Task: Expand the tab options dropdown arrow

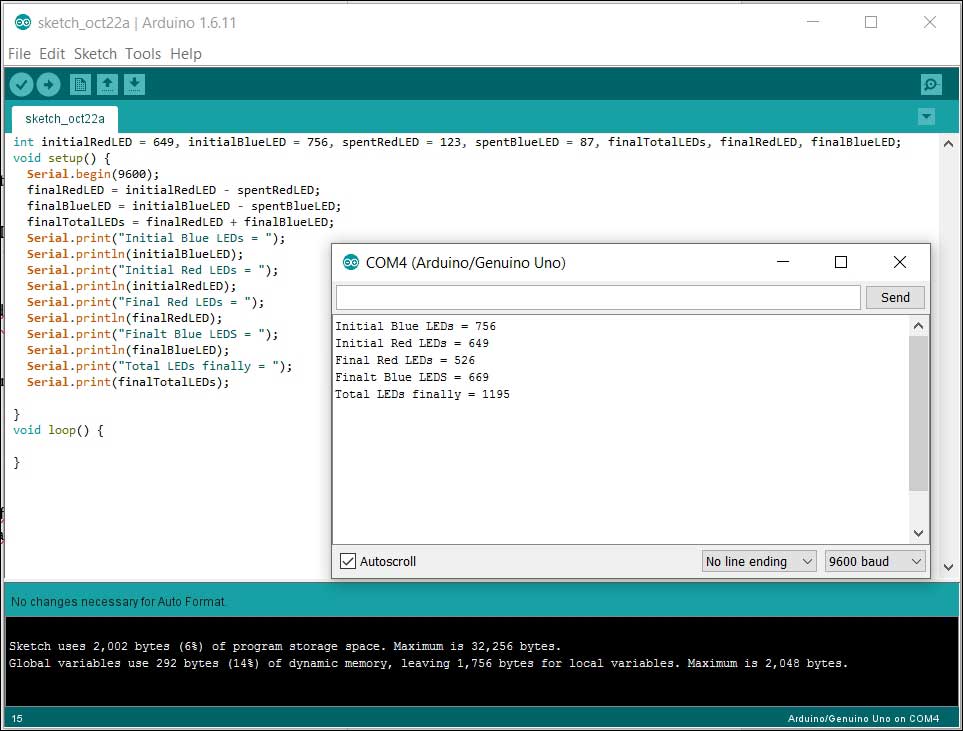Action: [x=926, y=117]
